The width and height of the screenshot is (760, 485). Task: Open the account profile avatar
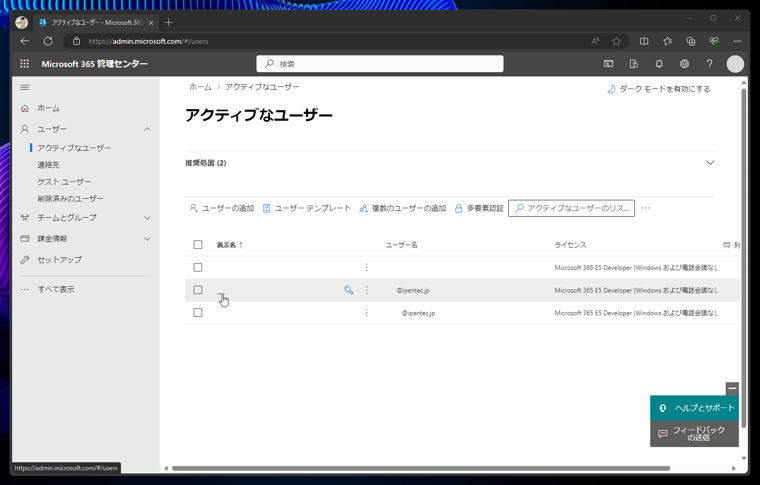735,64
